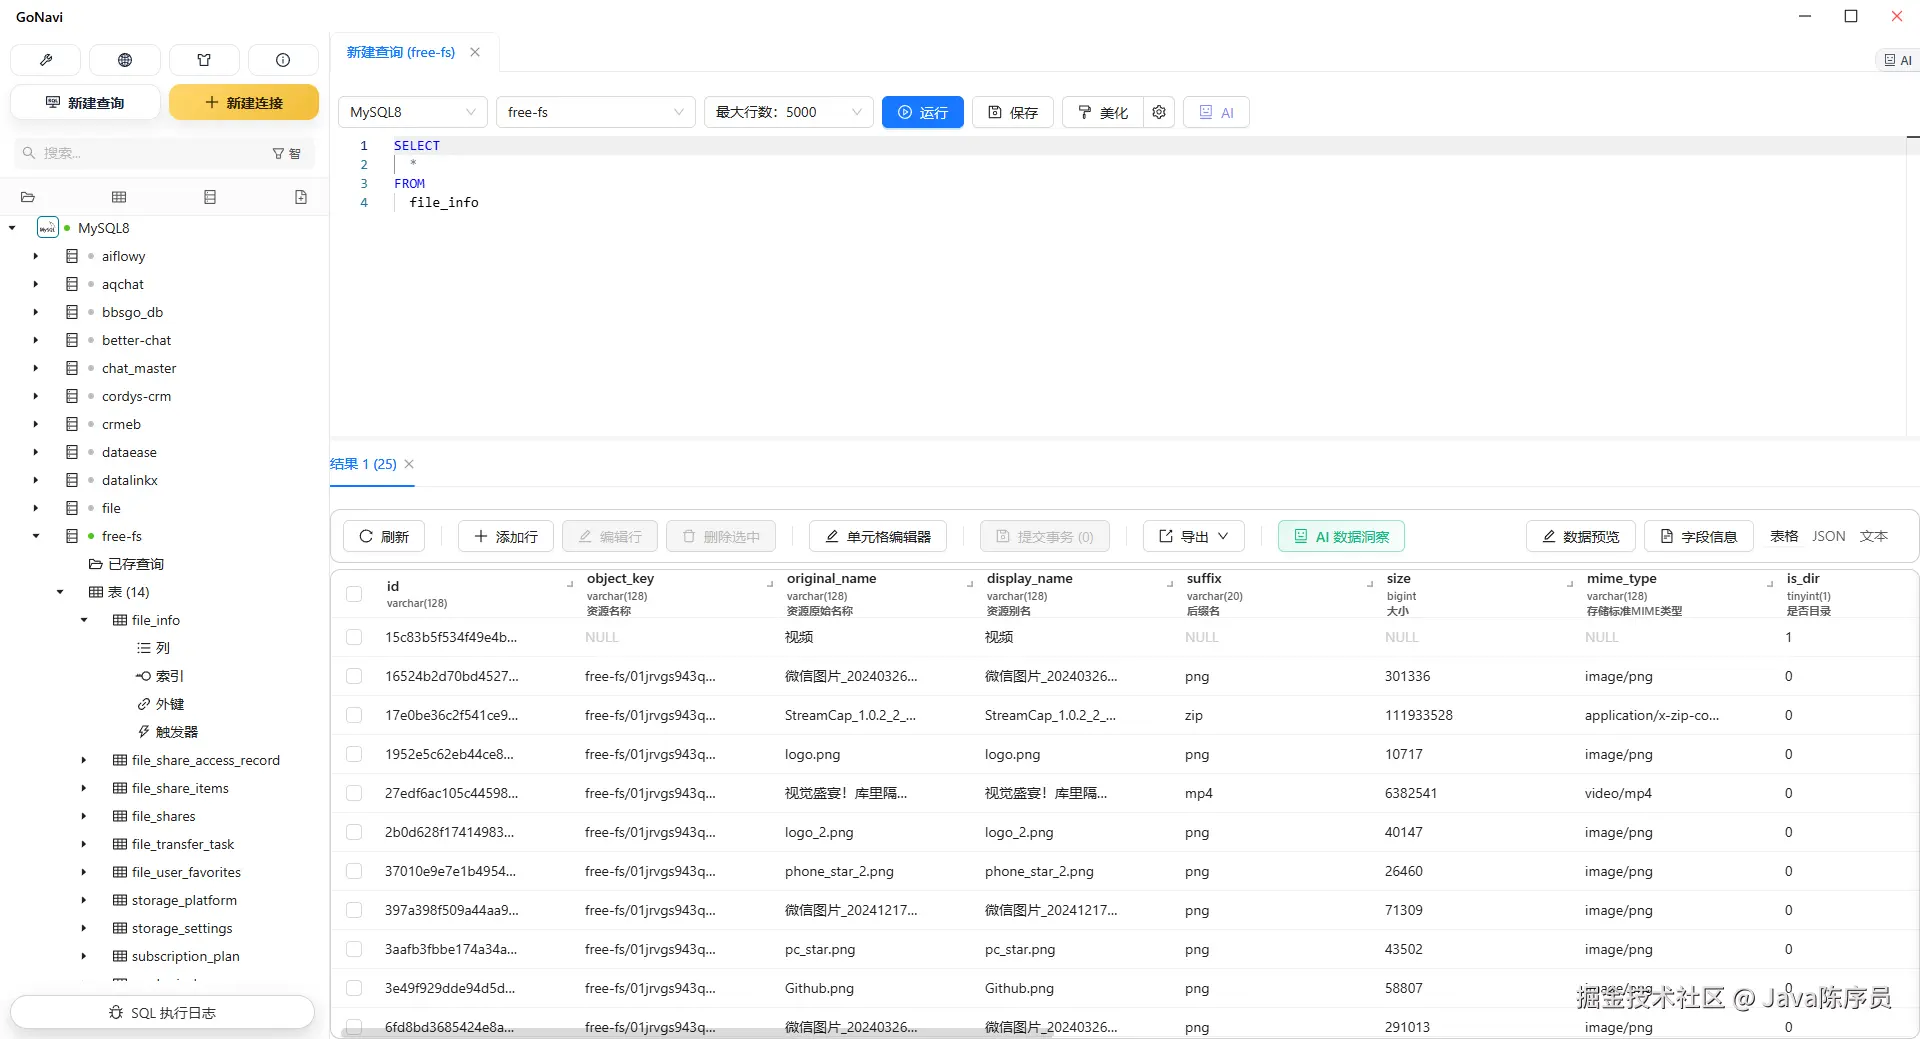Click the file_share_items table icon

tap(120, 788)
